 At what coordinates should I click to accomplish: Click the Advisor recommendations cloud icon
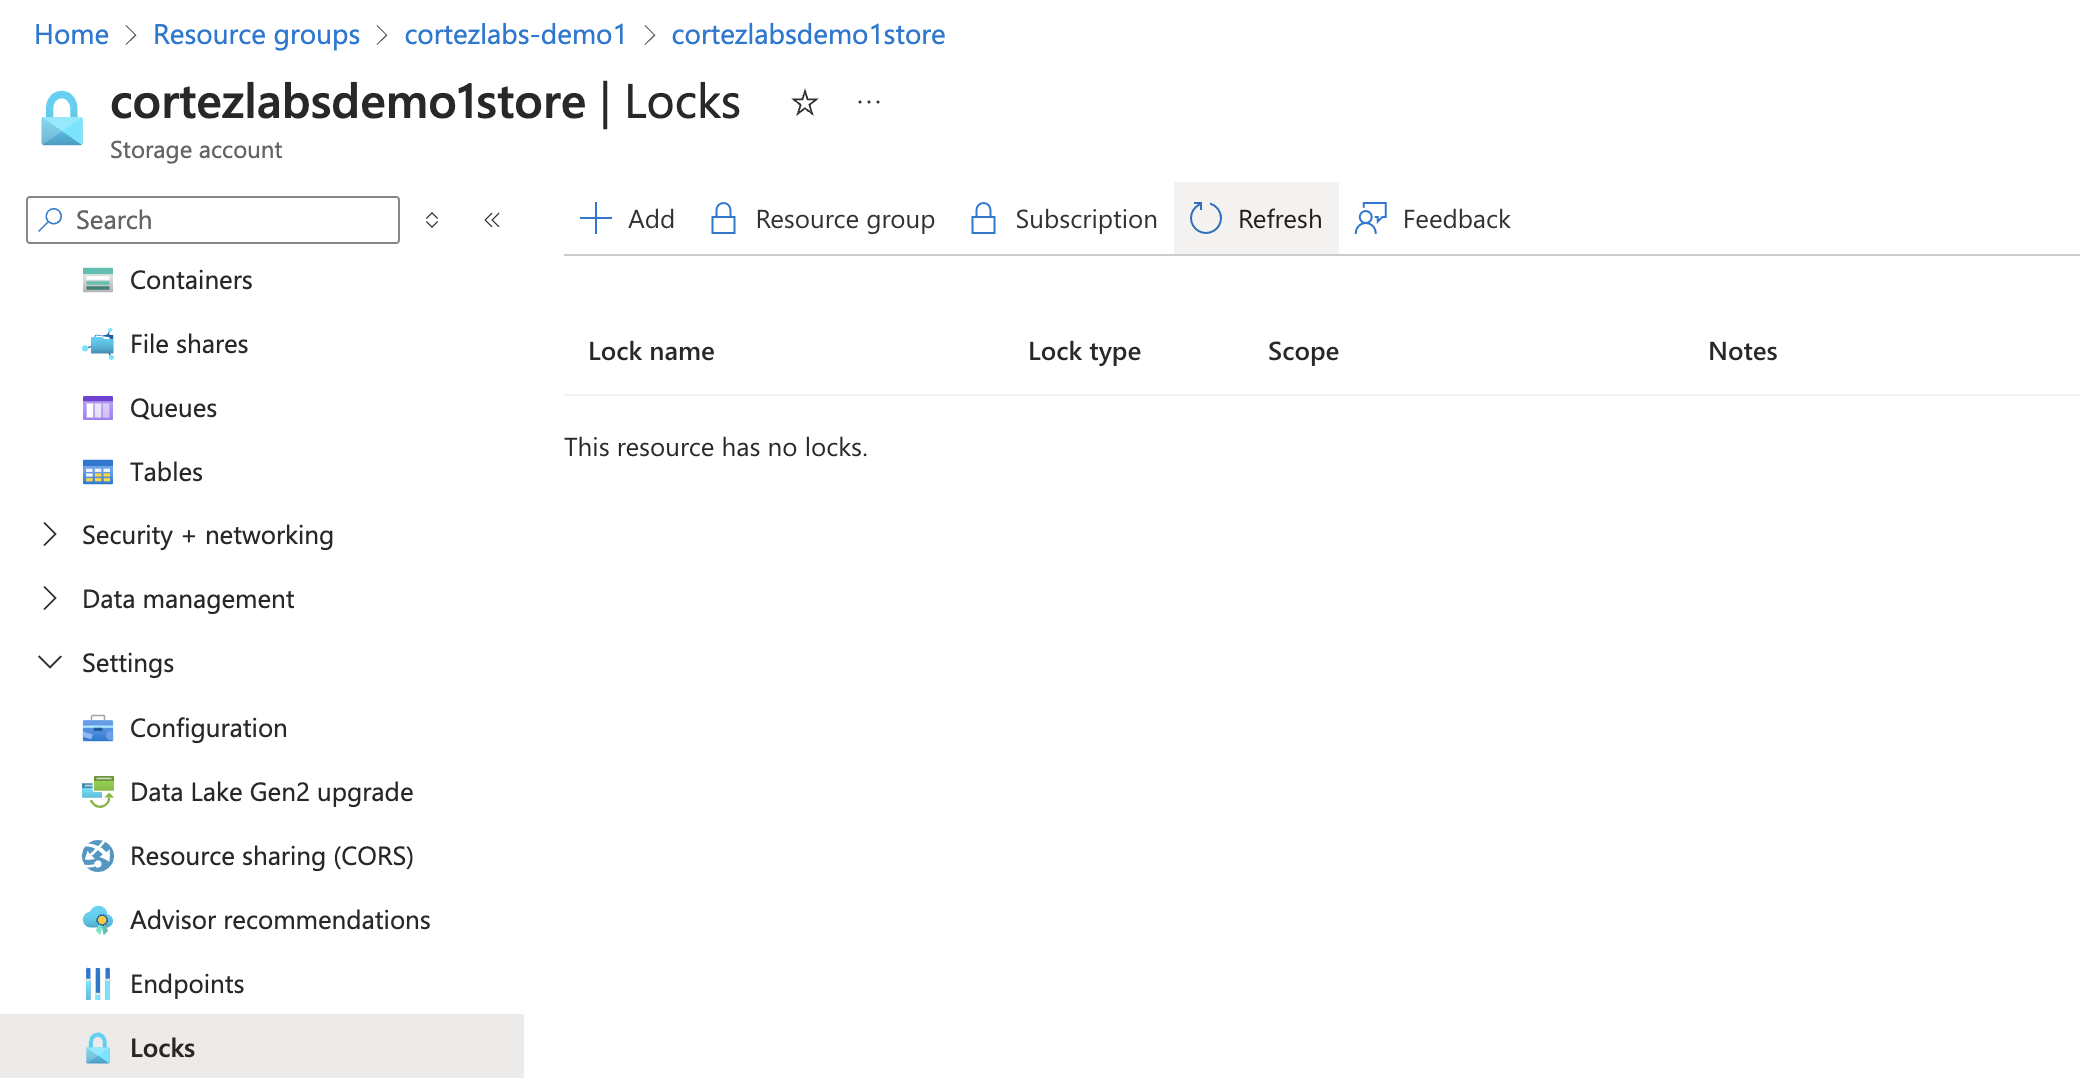point(98,920)
